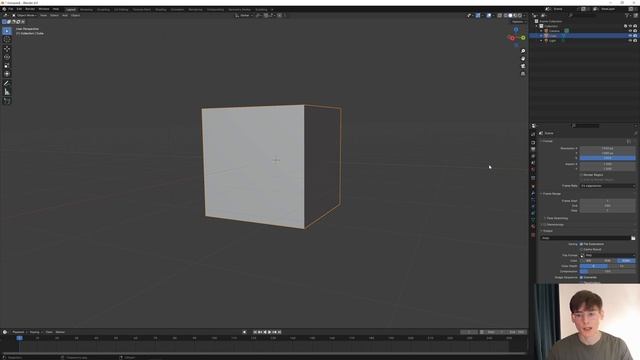Select RGBA color mode button
Image resolution: width=640 pixels, height=360 pixels.
[626, 260]
